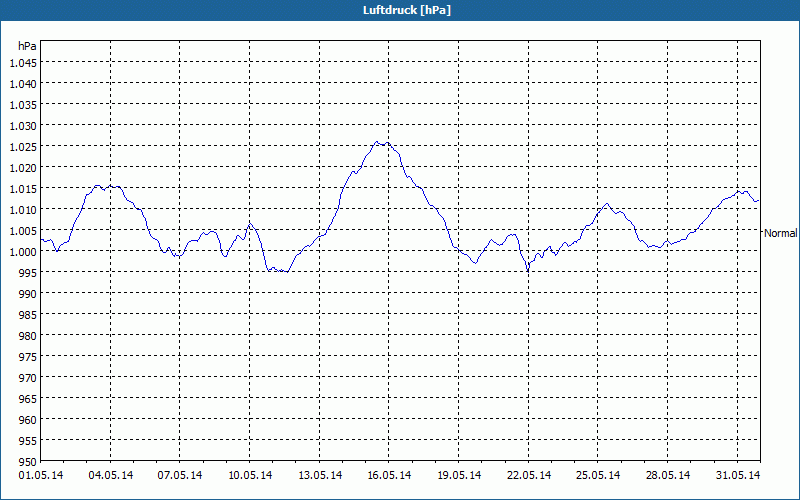Image resolution: width=800 pixels, height=500 pixels.
Task: Select the 1.030 y-axis value
Action: pyautogui.click(x=23, y=126)
